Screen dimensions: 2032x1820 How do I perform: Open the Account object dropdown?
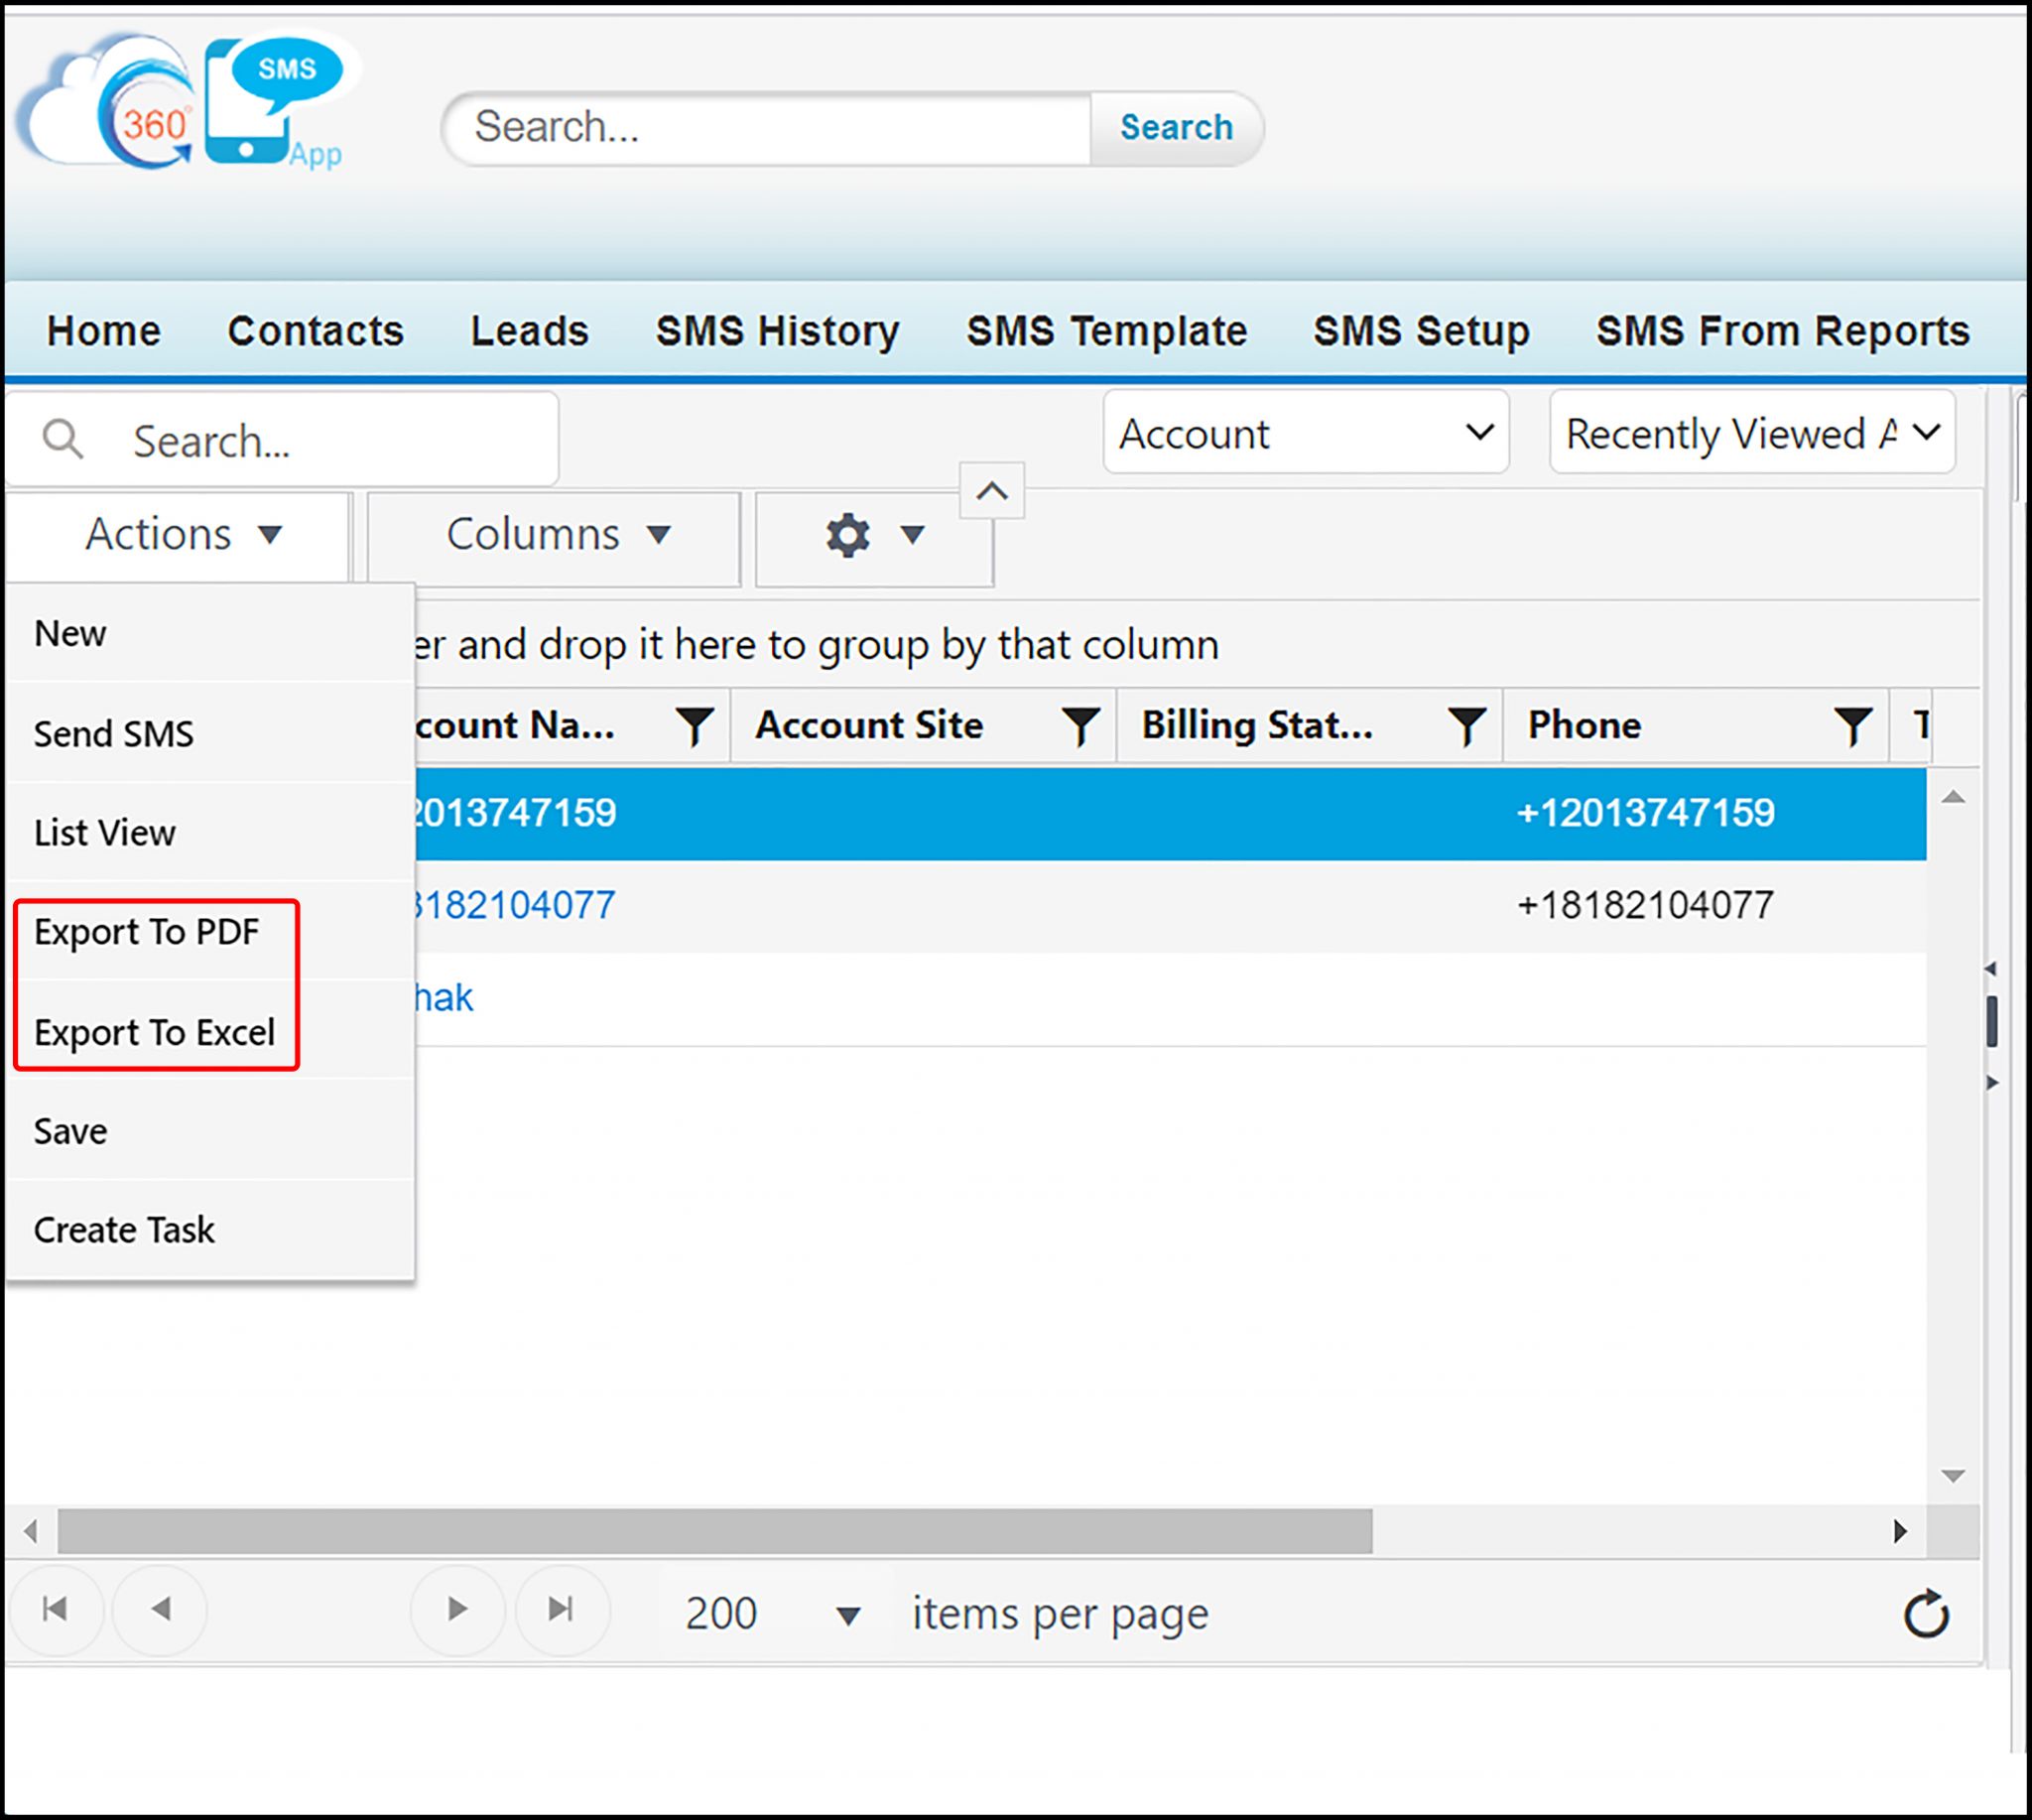[1305, 433]
